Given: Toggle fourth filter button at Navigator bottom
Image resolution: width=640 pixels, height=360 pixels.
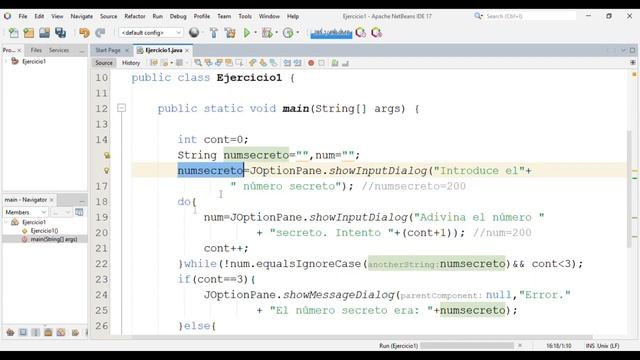Looking at the screenshot, I should (x=48, y=332).
